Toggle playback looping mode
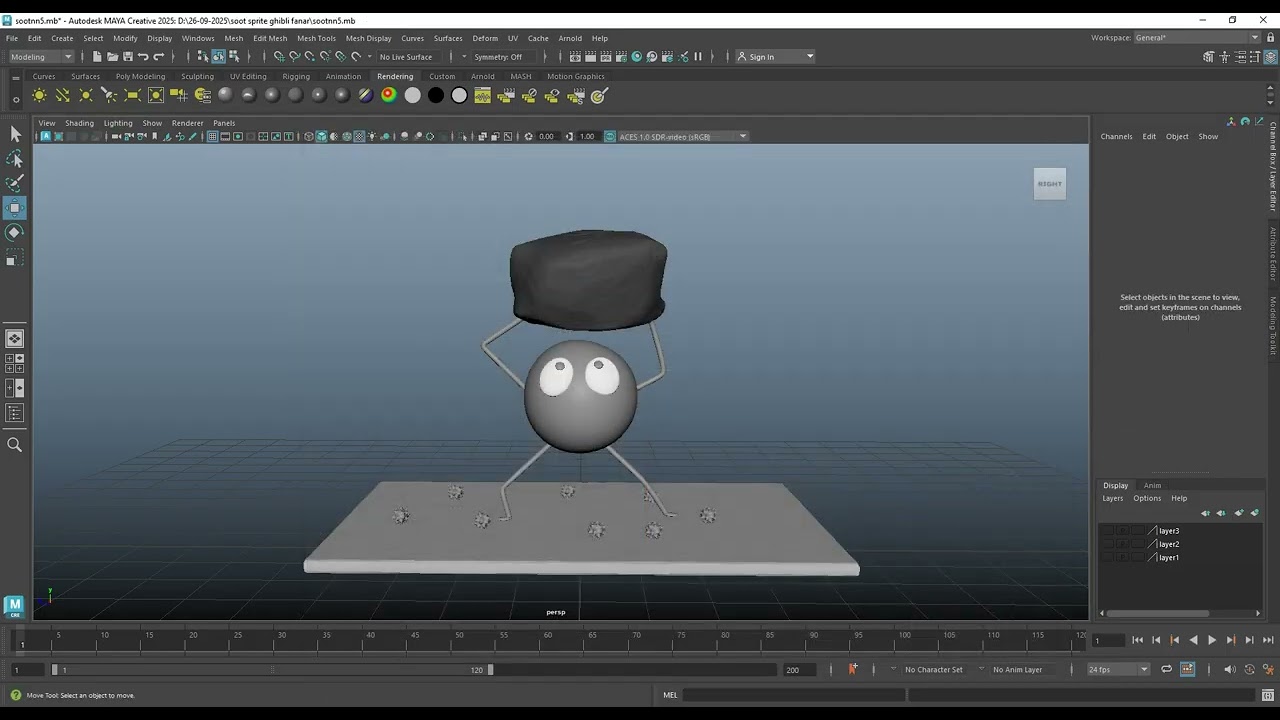This screenshot has width=1280, height=720. (x=1166, y=670)
